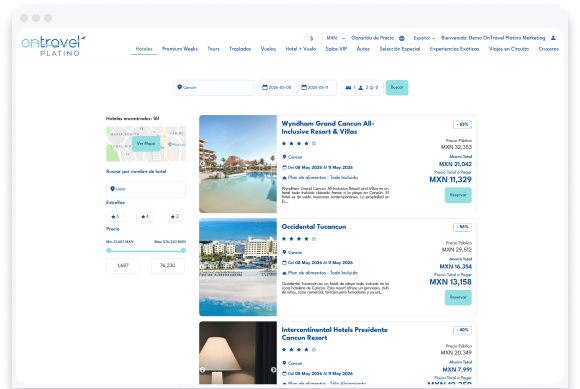This screenshot has width=580, height=389.
Task: Open the Traslados menu item
Action: click(240, 49)
